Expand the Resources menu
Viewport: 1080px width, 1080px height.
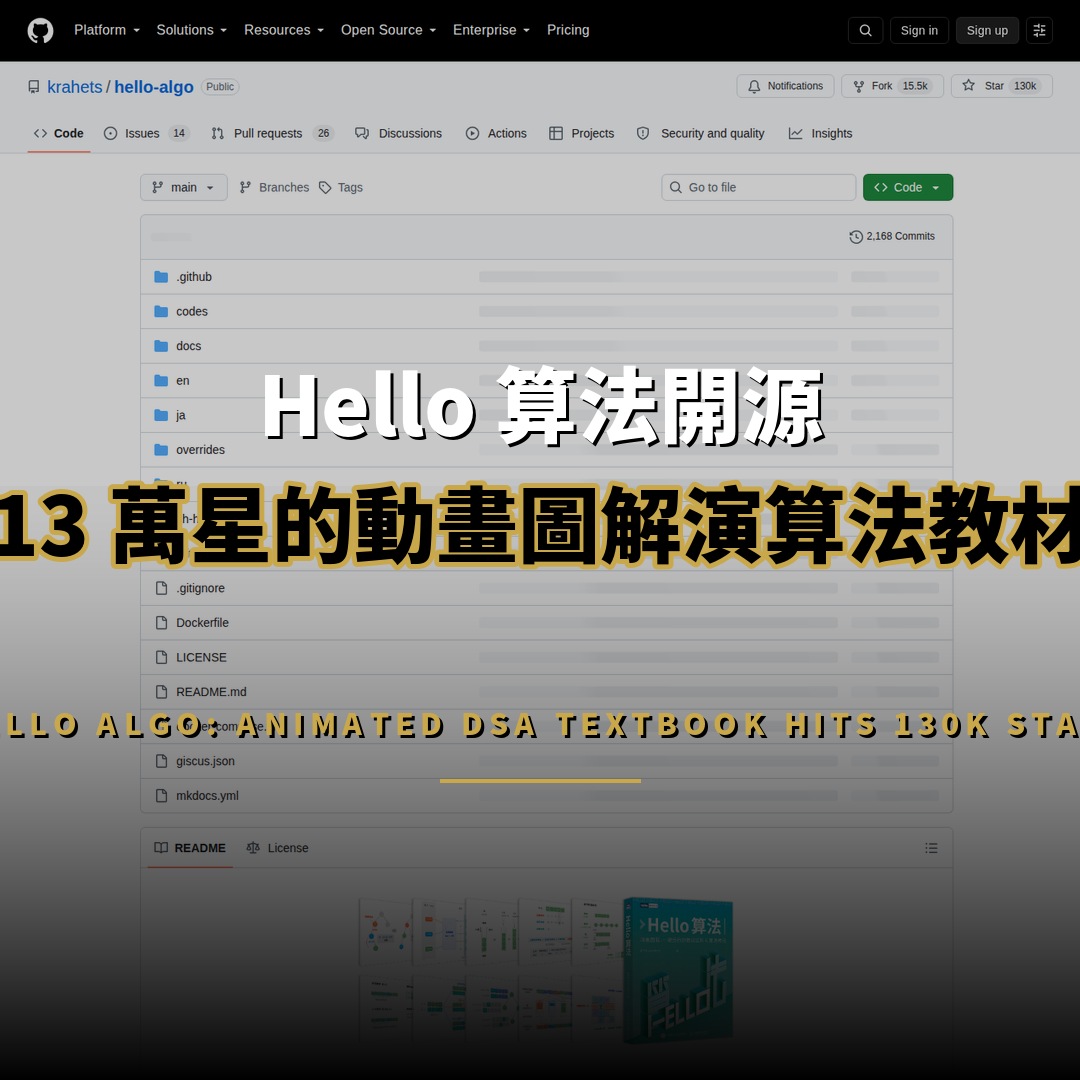284,30
